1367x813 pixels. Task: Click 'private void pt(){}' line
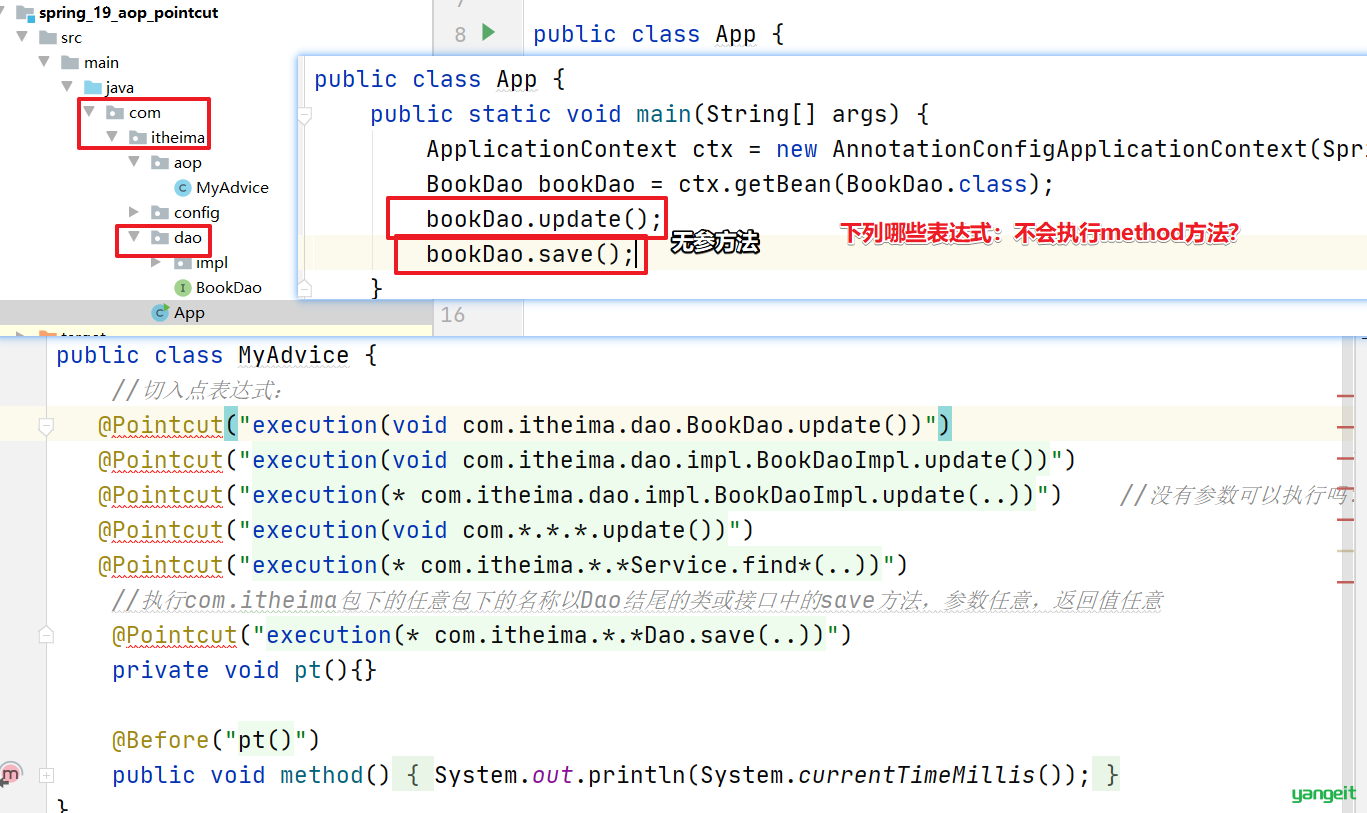point(244,670)
